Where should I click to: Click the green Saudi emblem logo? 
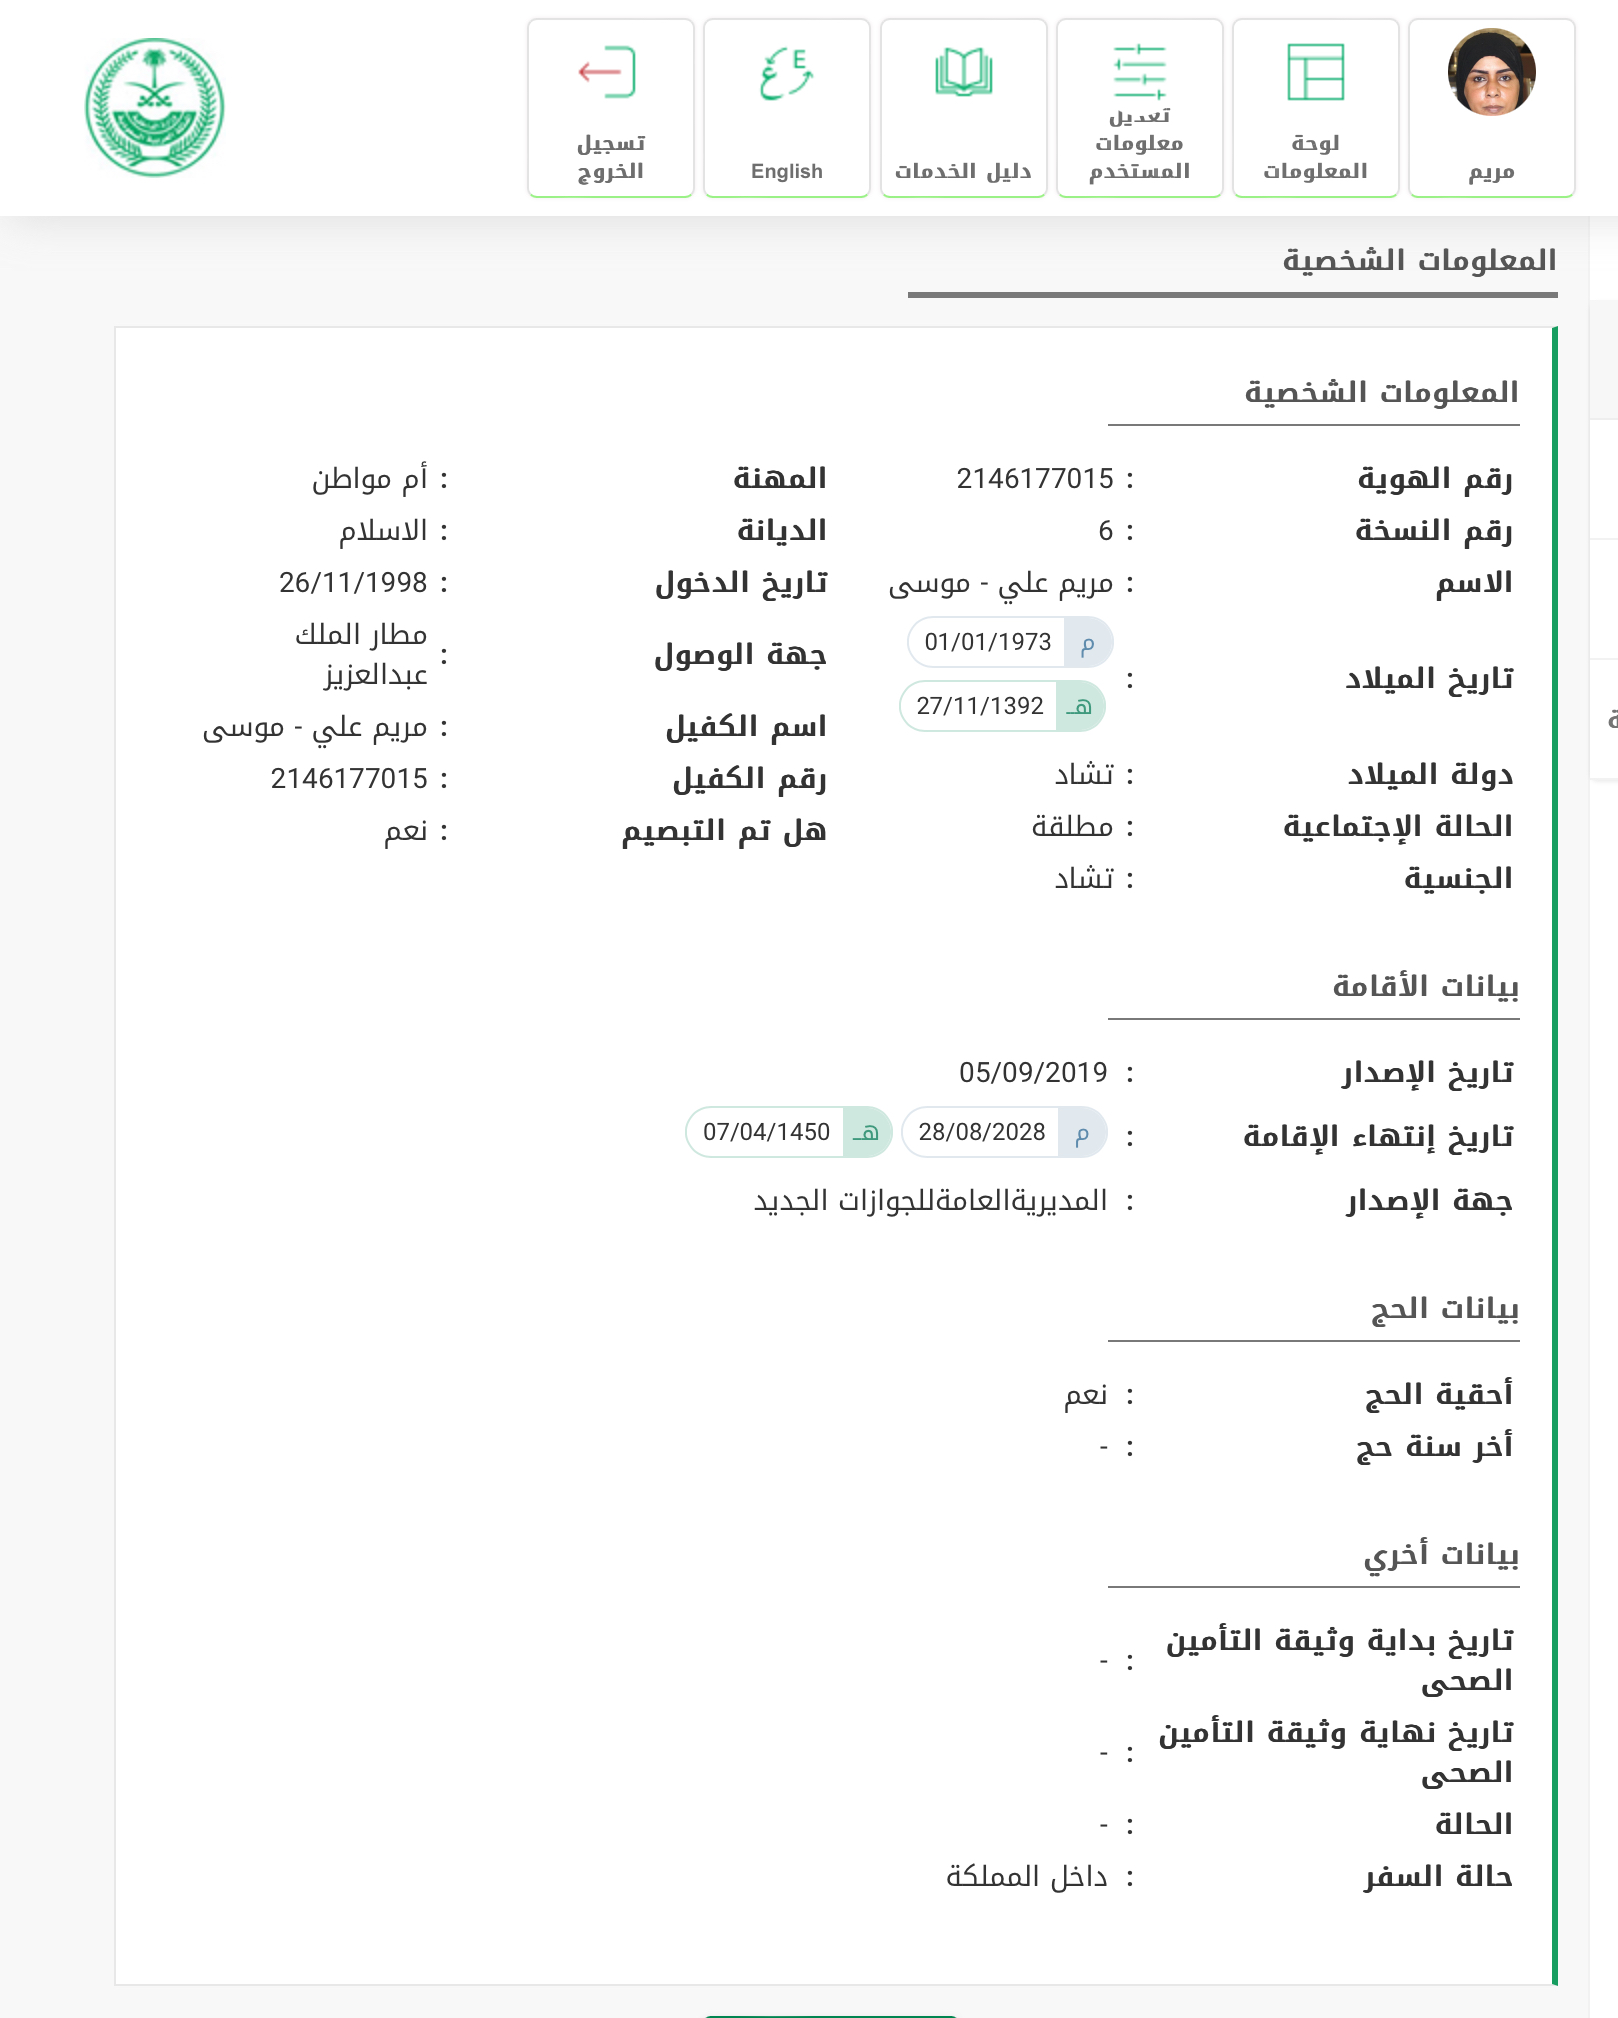(x=155, y=107)
